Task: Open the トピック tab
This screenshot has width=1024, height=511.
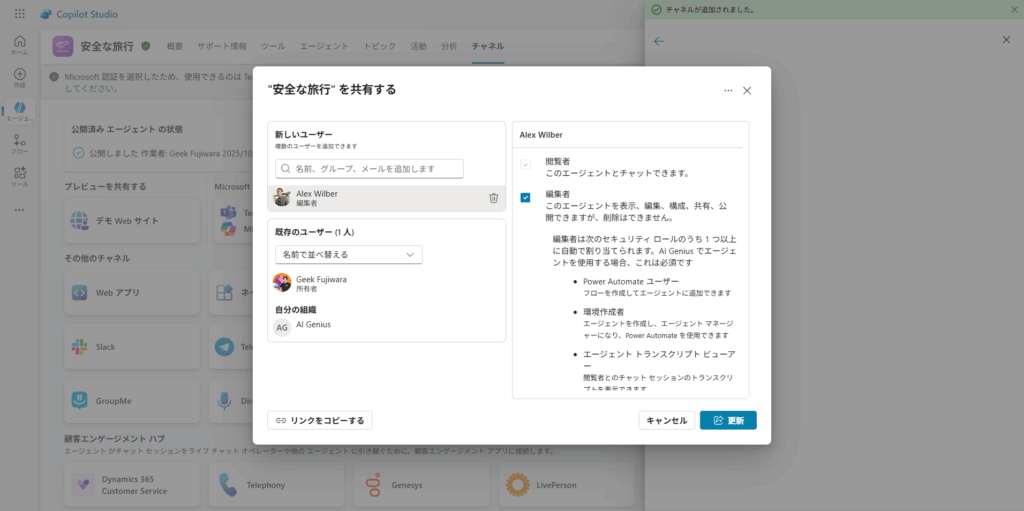Action: (x=379, y=46)
